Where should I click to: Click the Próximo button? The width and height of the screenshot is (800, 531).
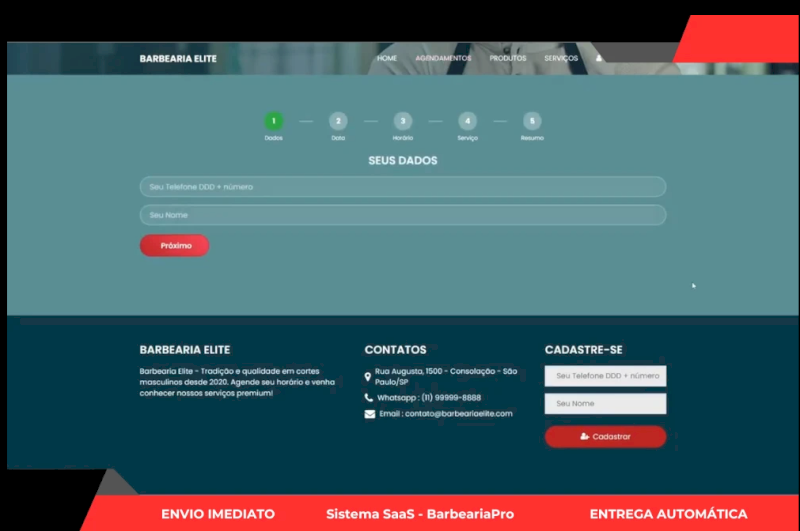tap(174, 245)
